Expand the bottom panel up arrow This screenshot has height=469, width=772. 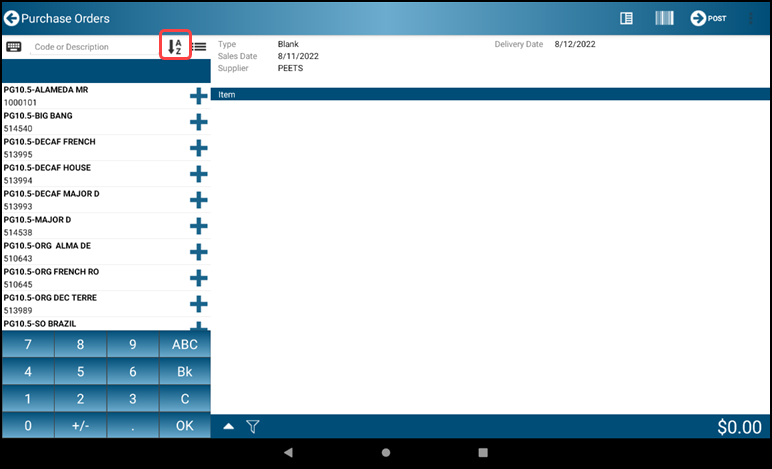click(228, 426)
